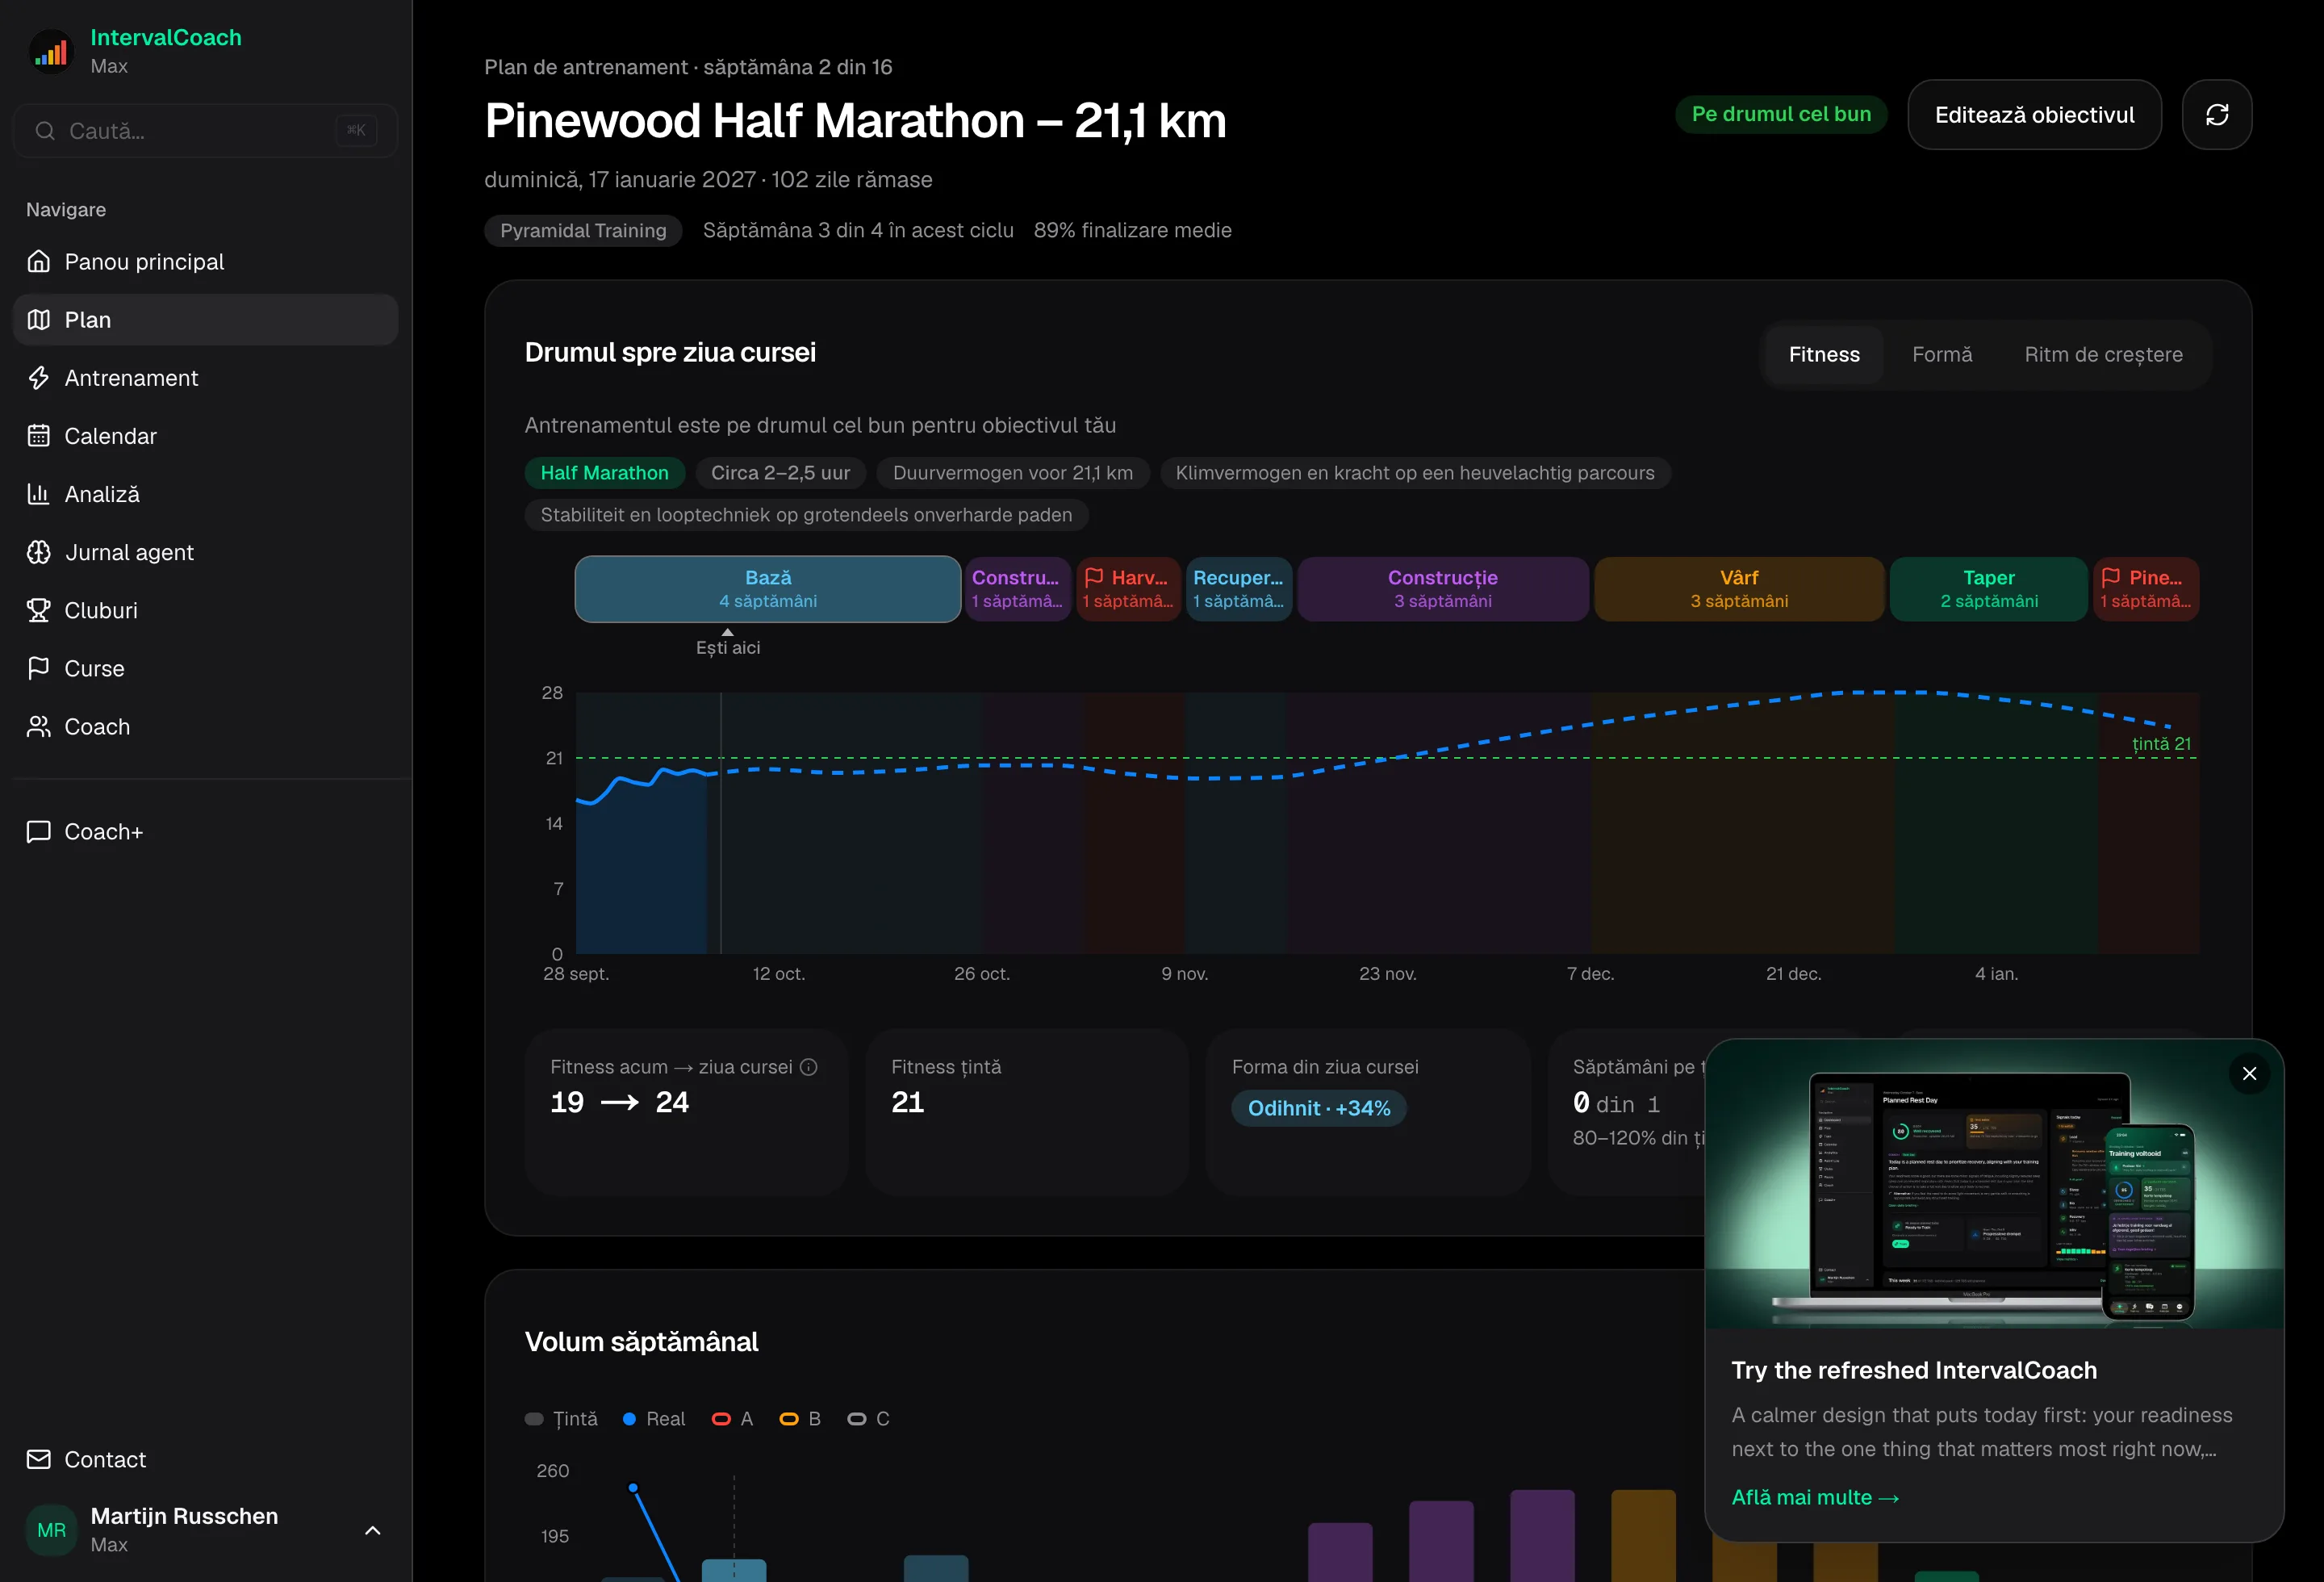This screenshot has width=2324, height=1582.
Task: Toggle Țintă series in volume legend
Action: (x=561, y=1419)
